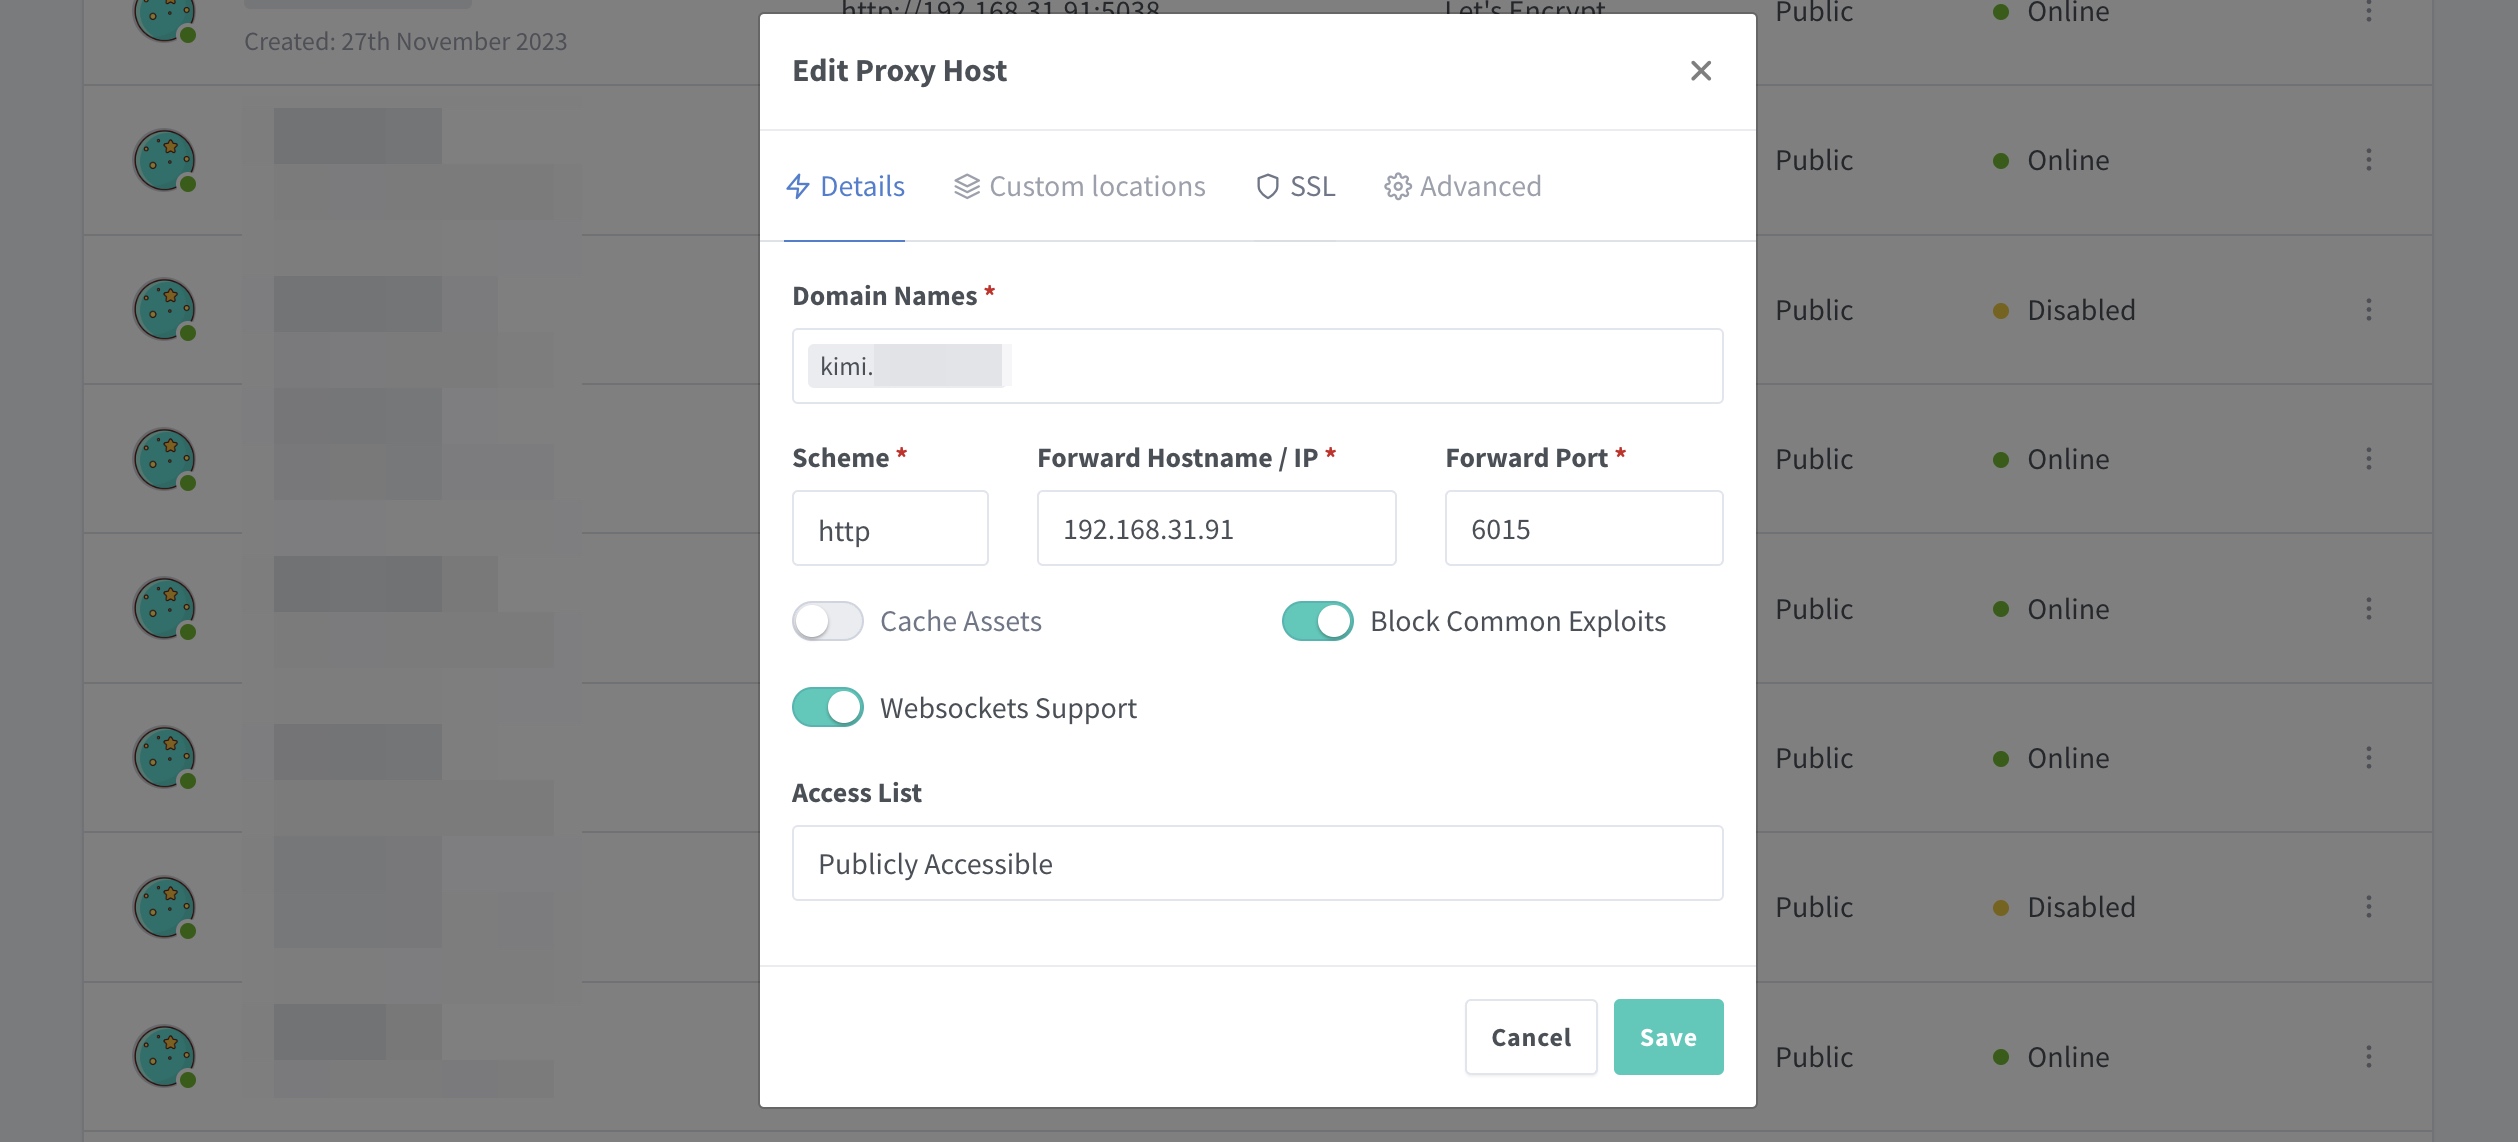The image size is (2518, 1142).
Task: Click the avatar icon in the bottom row
Action: tap(165, 1056)
